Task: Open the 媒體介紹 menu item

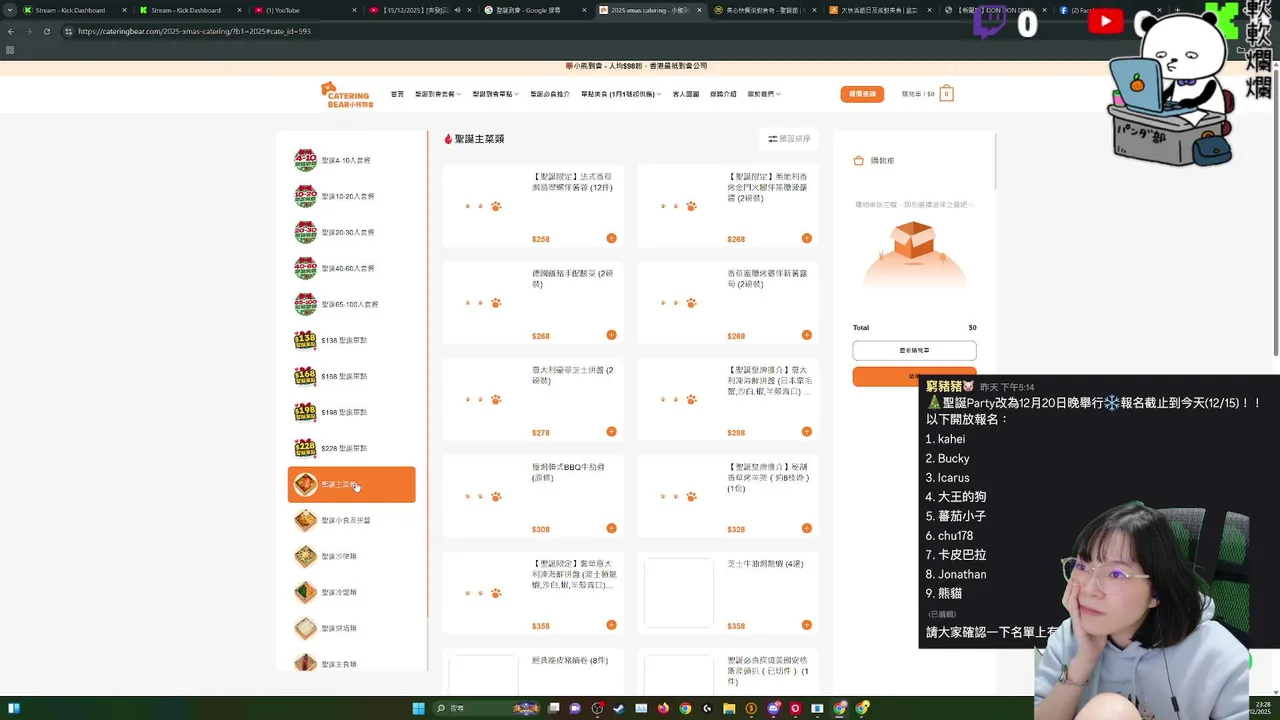Action: coord(723,94)
